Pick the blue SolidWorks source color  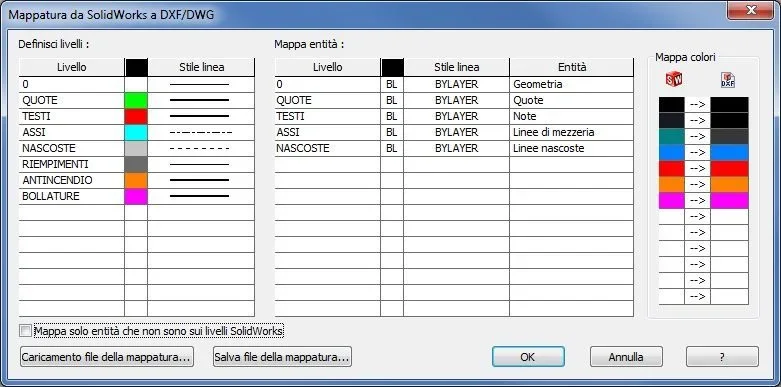point(671,152)
